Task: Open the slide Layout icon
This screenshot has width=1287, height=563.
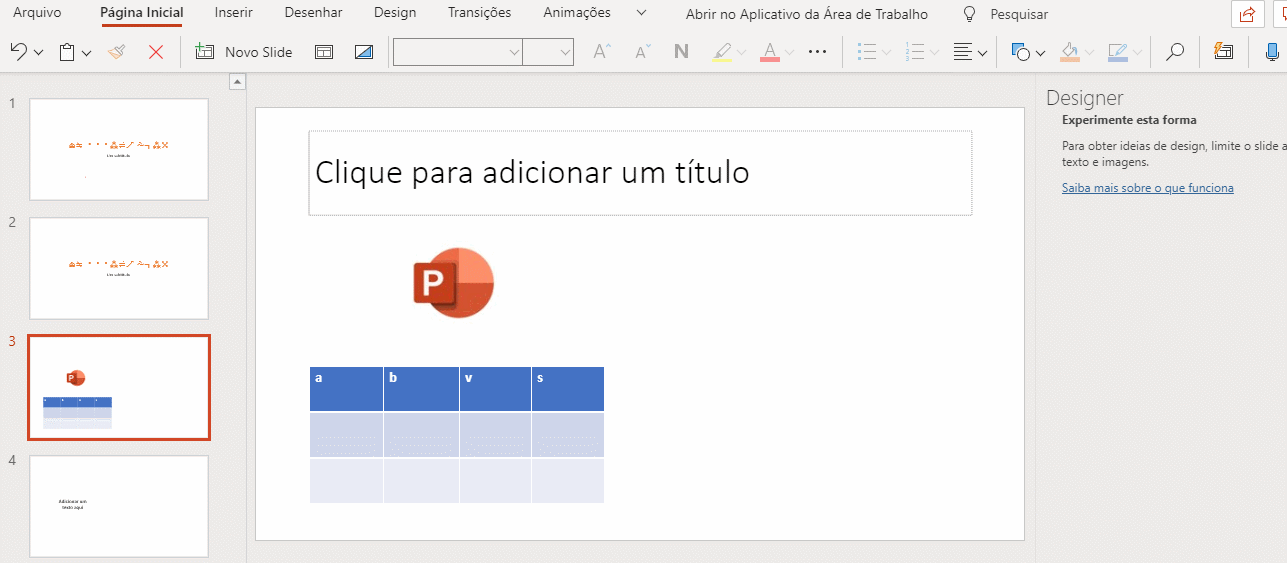Action: pos(324,52)
